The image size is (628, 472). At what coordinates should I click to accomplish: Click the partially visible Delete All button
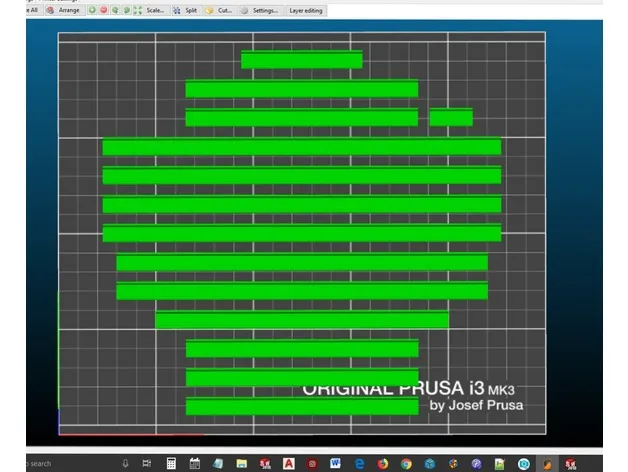pyautogui.click(x=34, y=10)
